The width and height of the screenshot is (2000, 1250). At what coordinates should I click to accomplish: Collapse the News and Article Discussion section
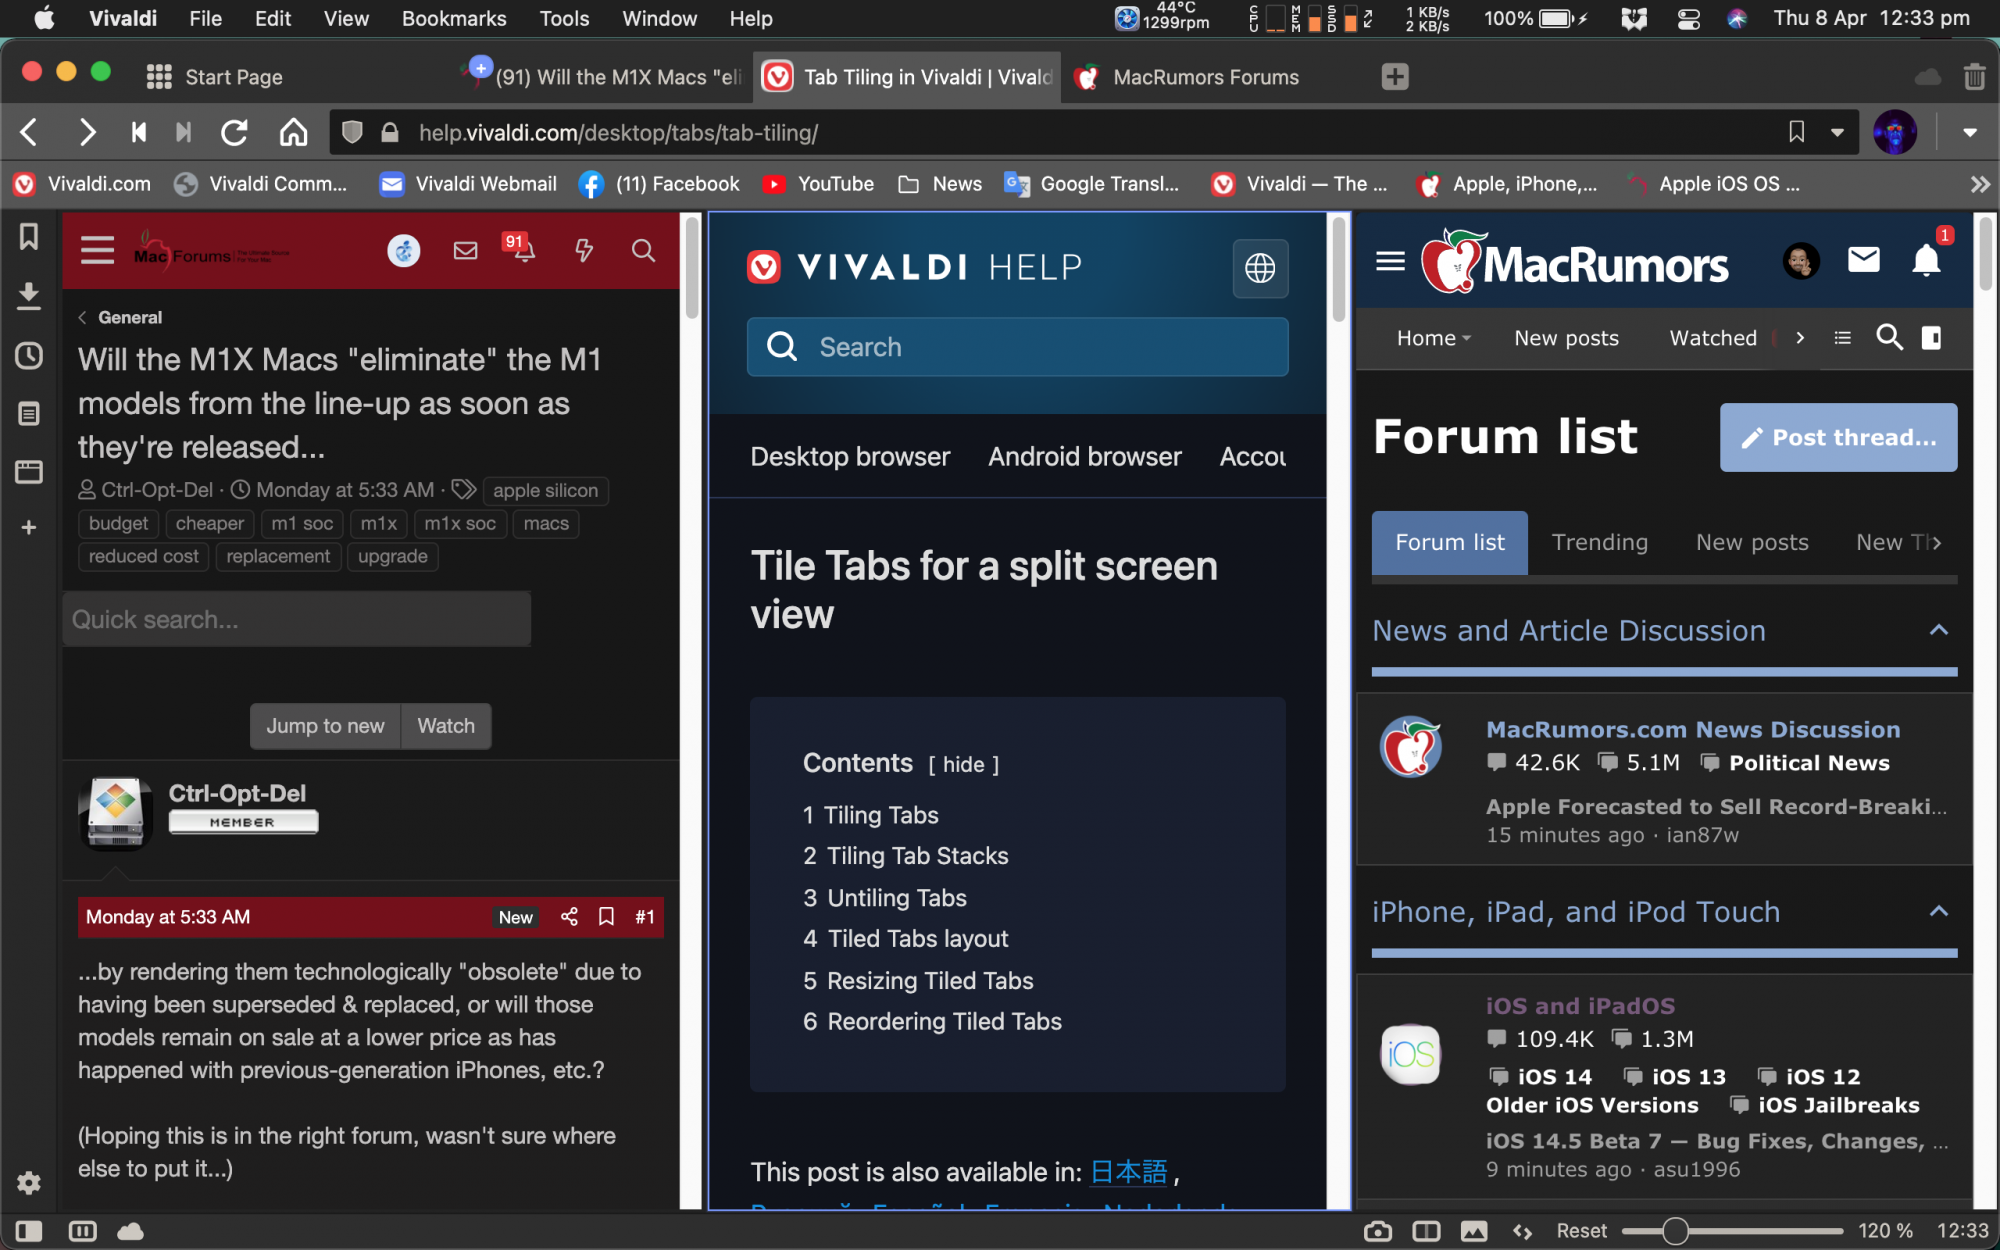click(1939, 630)
